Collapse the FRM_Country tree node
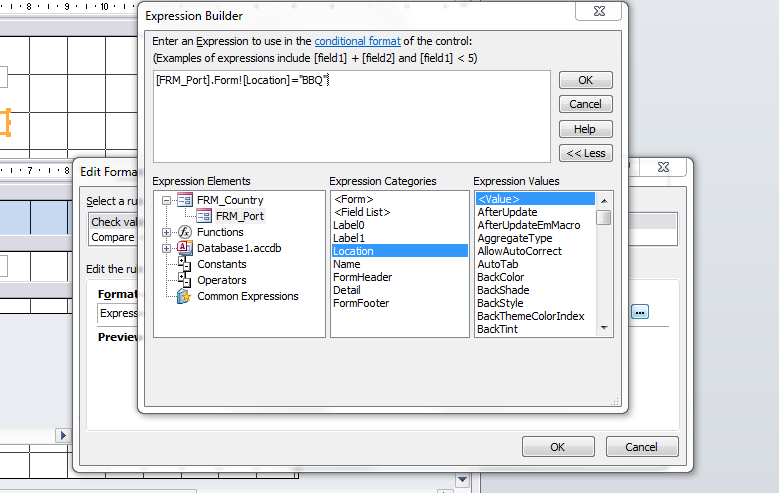Viewport: 779px width, 493px height. click(166, 200)
